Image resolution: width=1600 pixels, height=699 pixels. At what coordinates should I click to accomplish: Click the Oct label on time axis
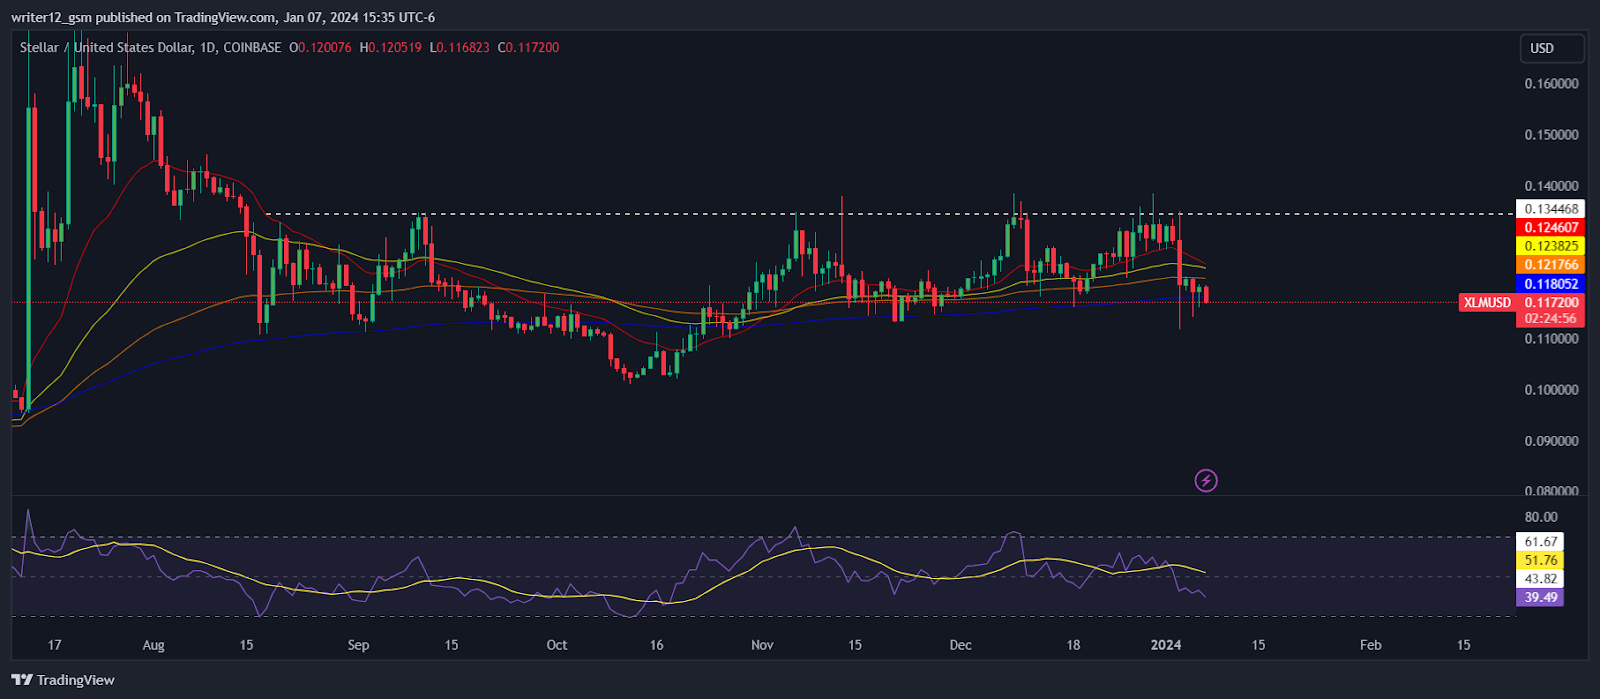pyautogui.click(x=557, y=645)
